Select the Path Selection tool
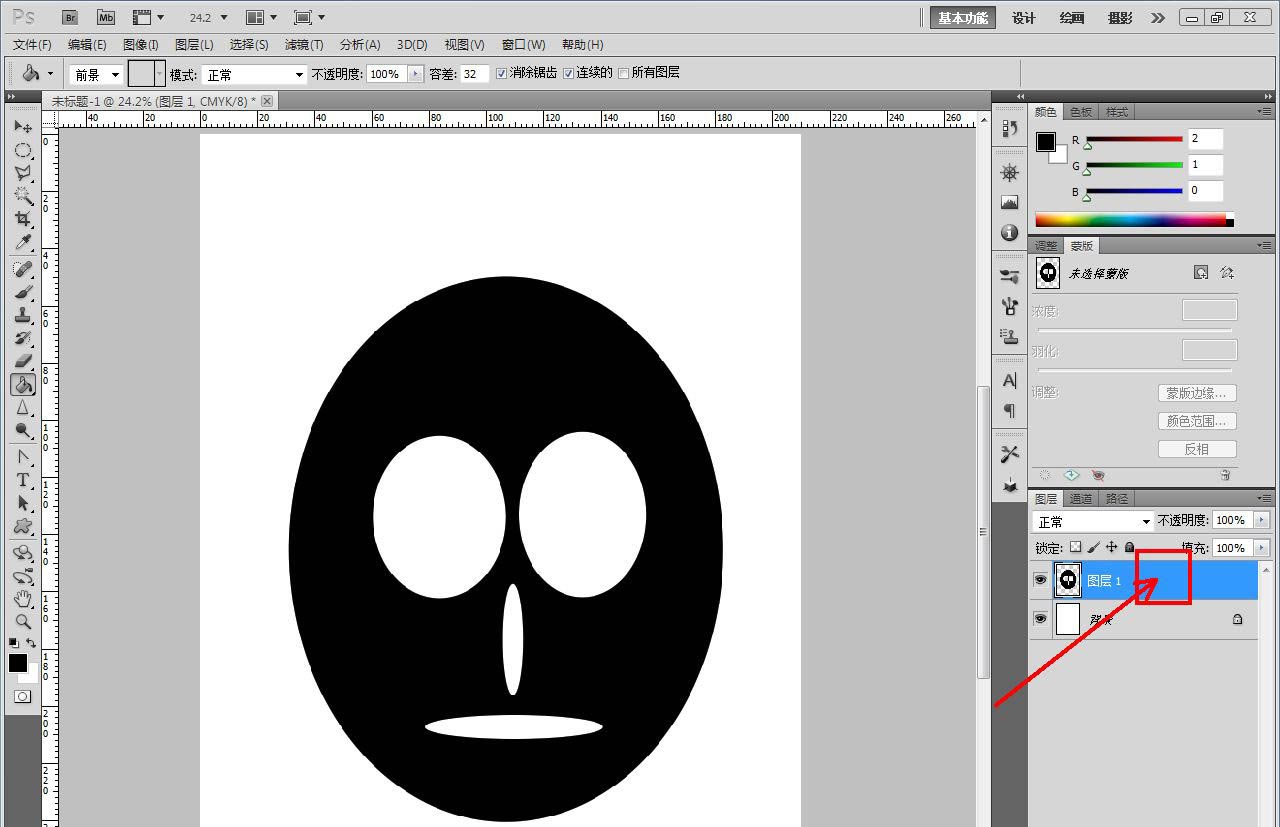 click(x=22, y=503)
